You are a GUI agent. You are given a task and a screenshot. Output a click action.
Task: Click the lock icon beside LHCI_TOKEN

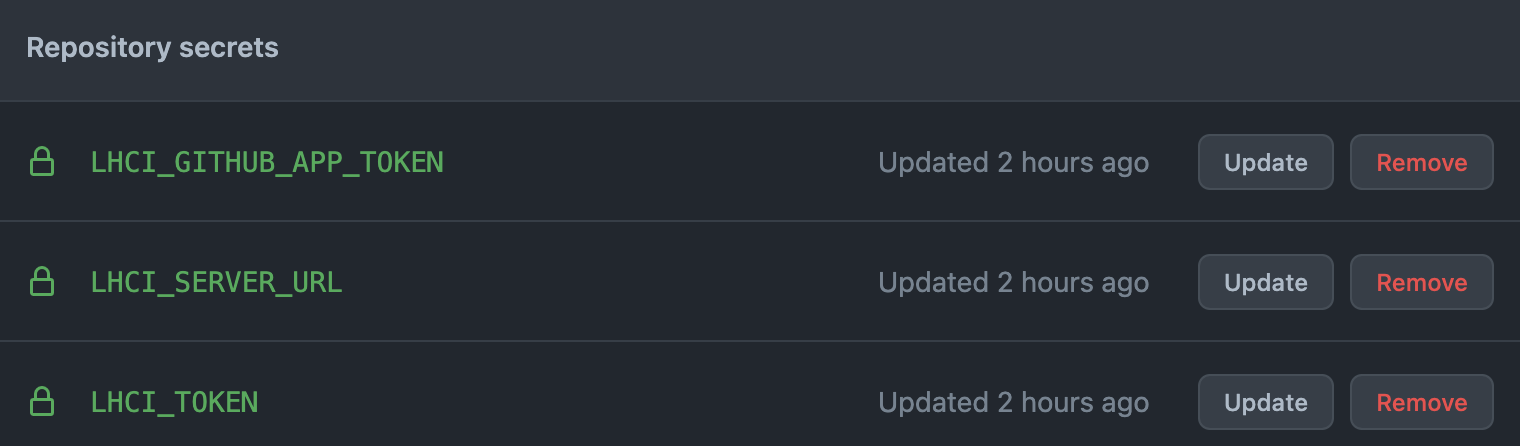[41, 402]
